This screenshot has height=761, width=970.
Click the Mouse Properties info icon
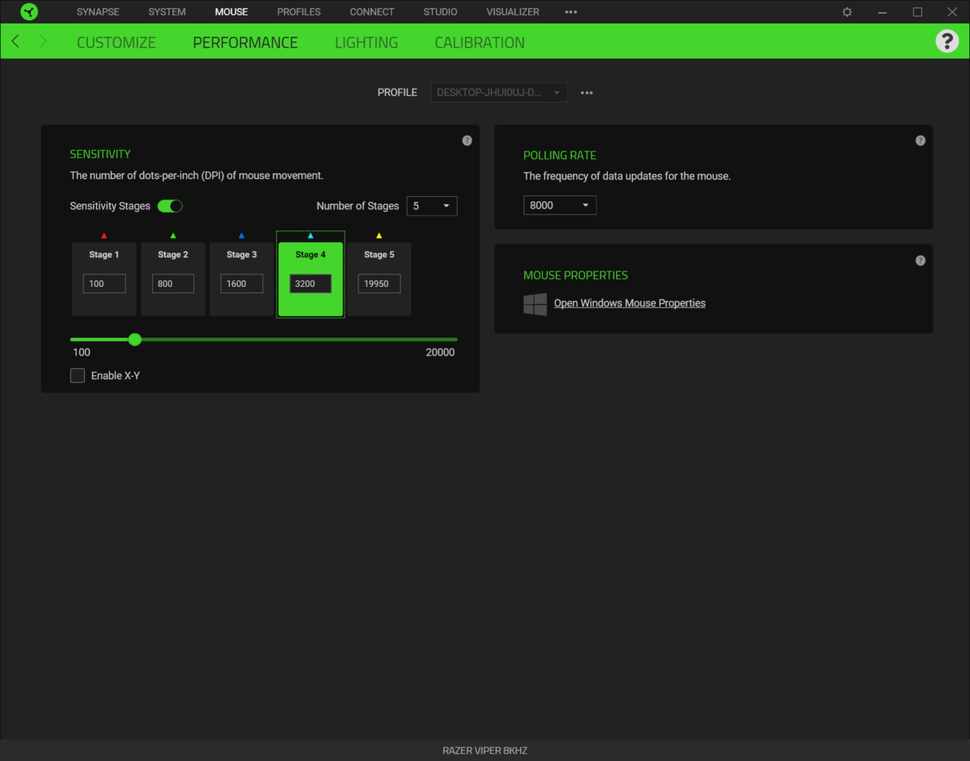click(x=920, y=259)
